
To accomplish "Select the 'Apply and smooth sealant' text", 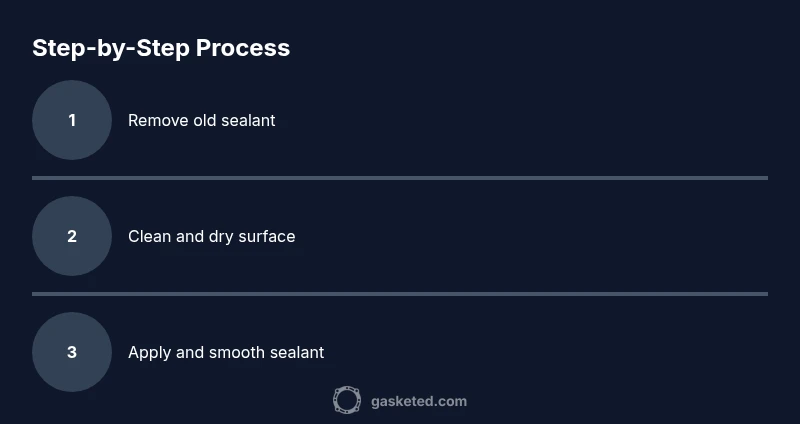I will (x=226, y=352).
